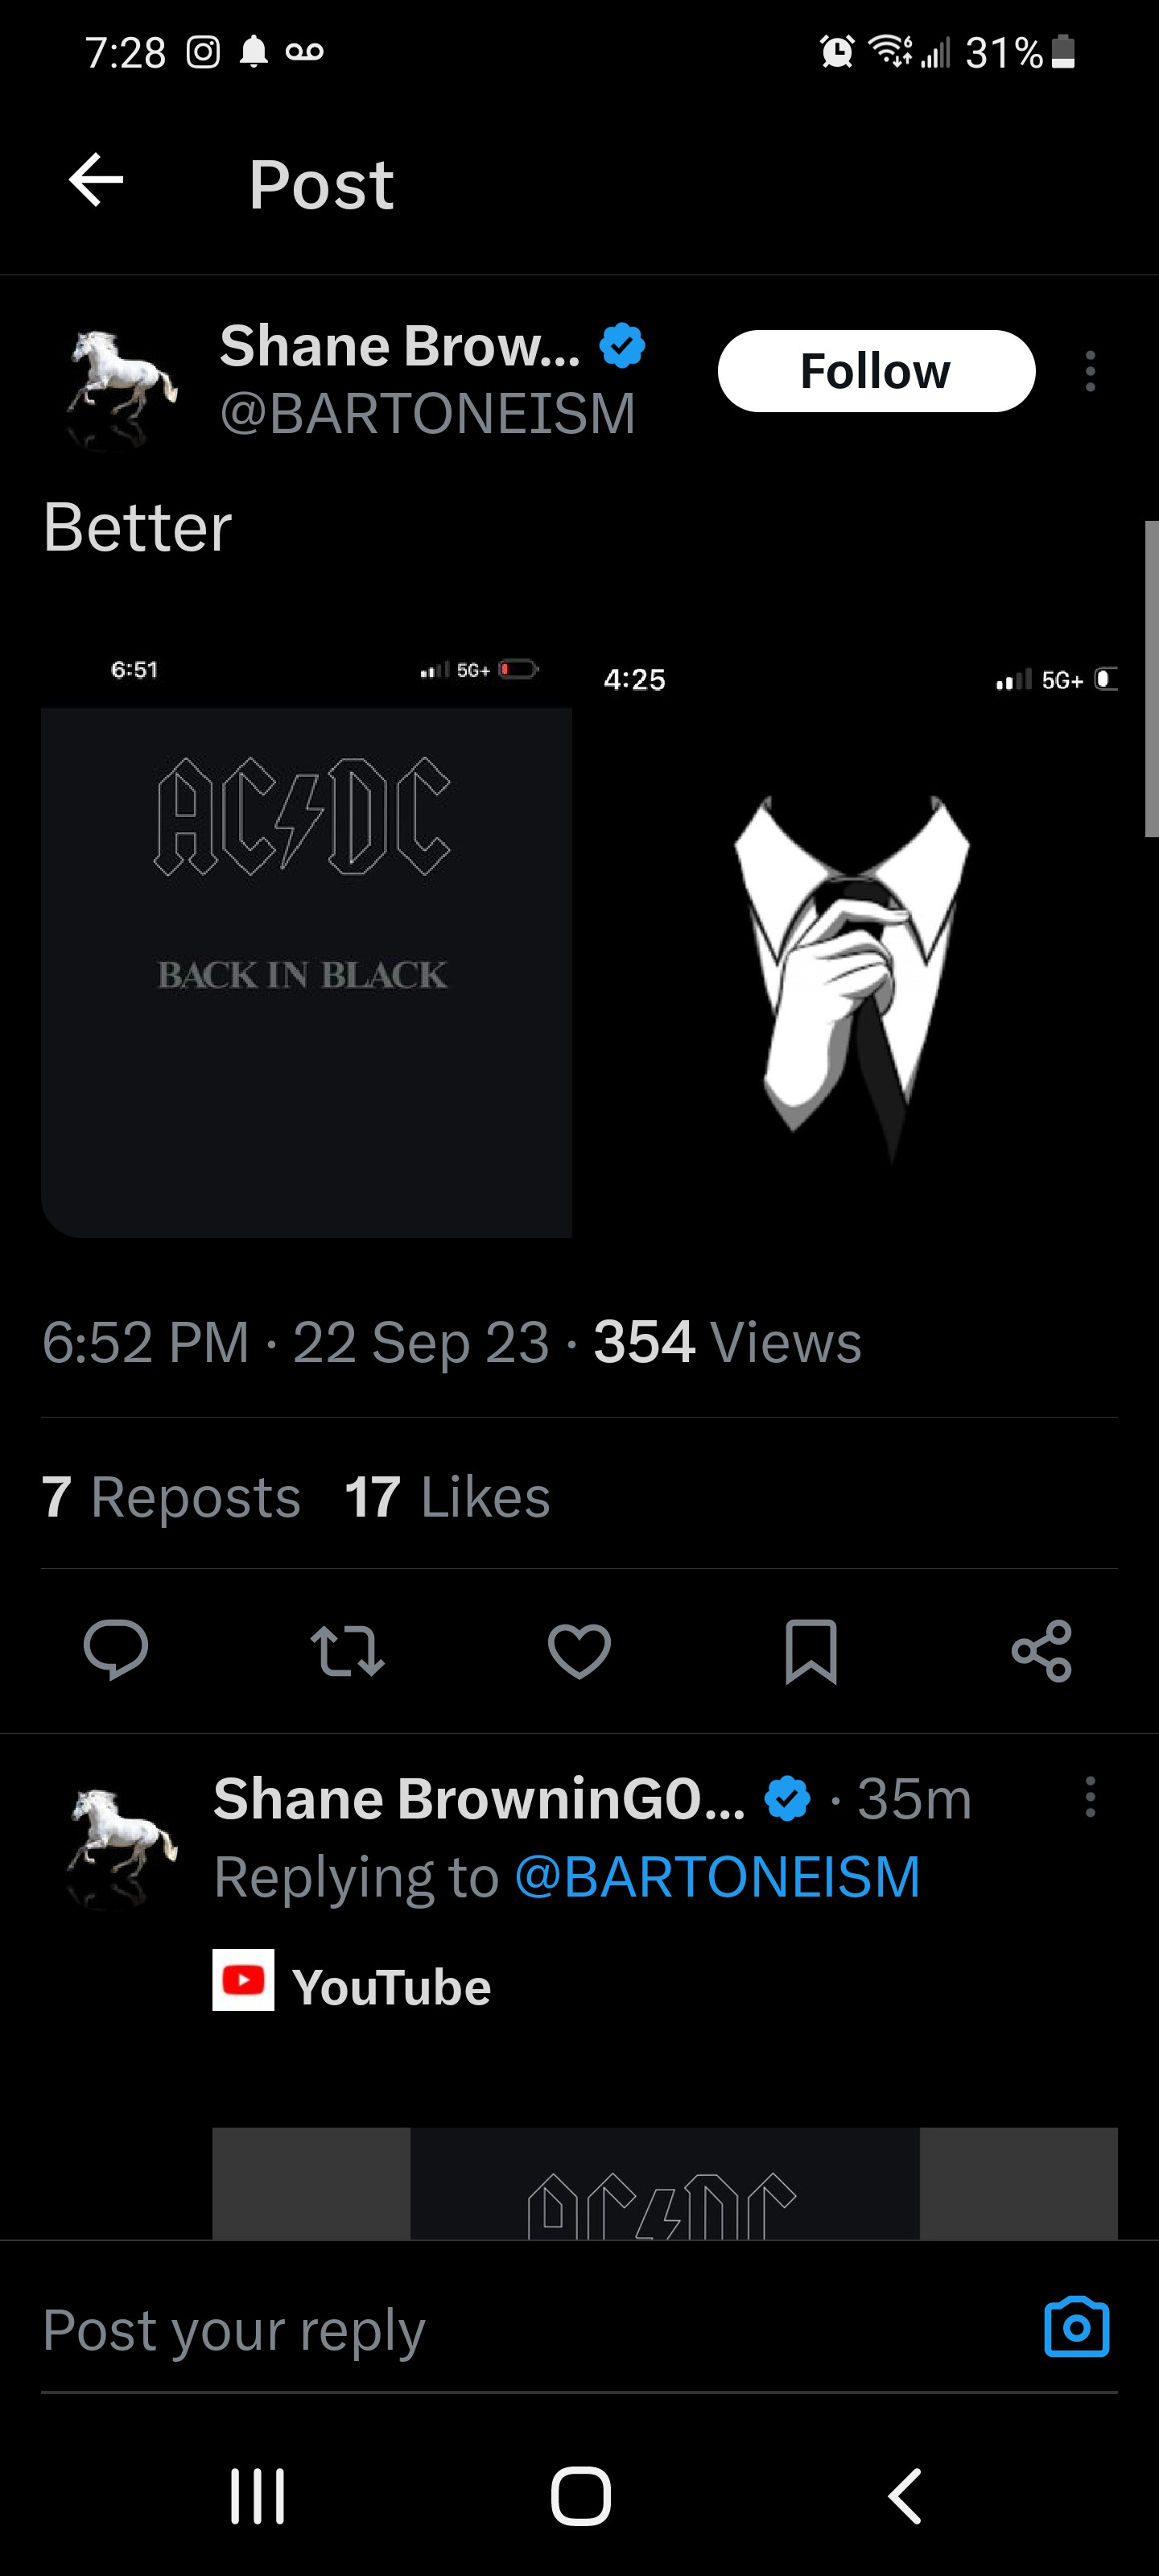
Task: Bookmark this post
Action: point(810,1650)
